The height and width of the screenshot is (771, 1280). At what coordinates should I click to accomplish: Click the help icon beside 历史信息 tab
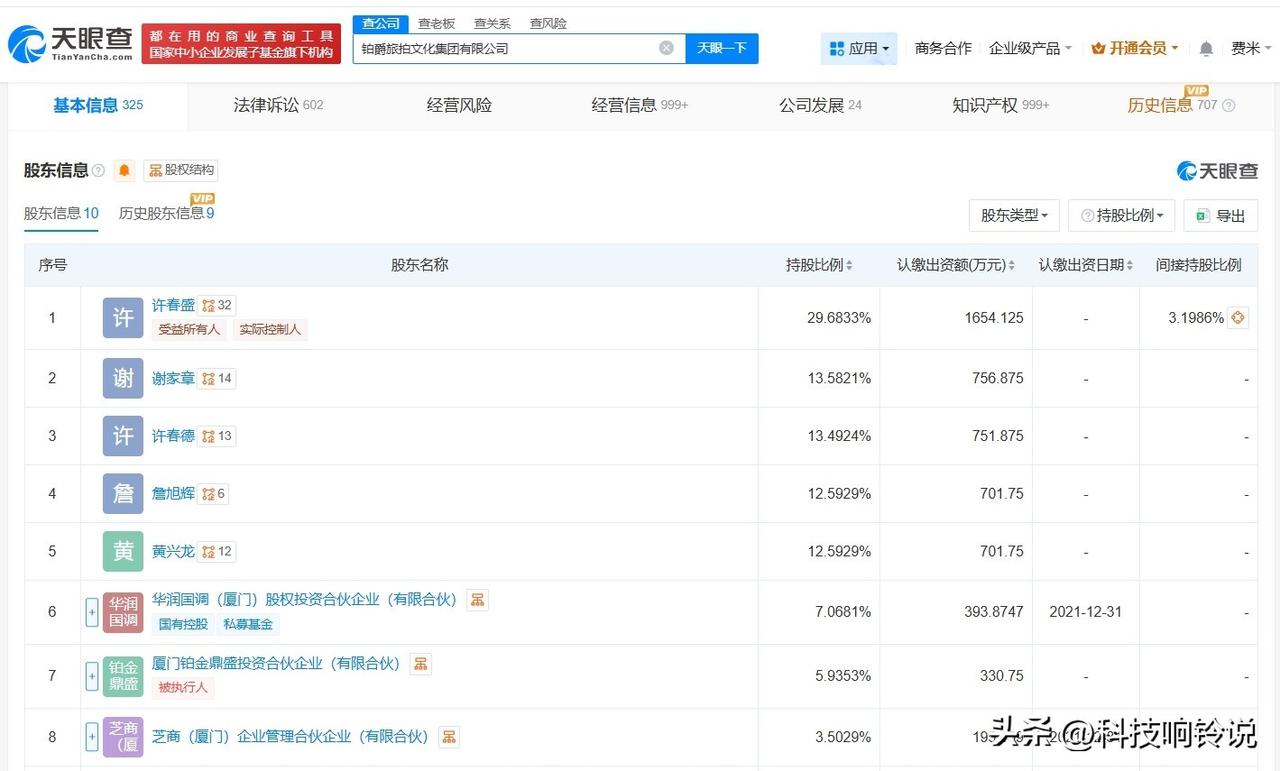point(1229,106)
